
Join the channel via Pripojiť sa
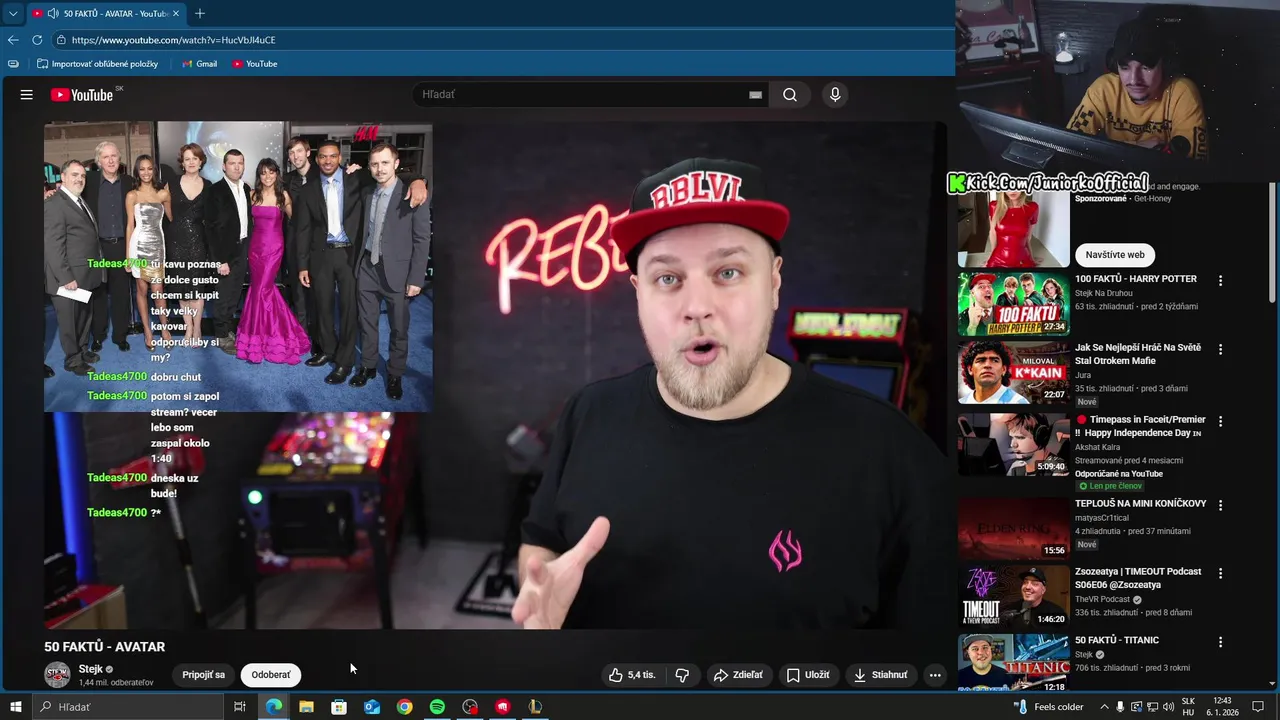[x=203, y=675]
